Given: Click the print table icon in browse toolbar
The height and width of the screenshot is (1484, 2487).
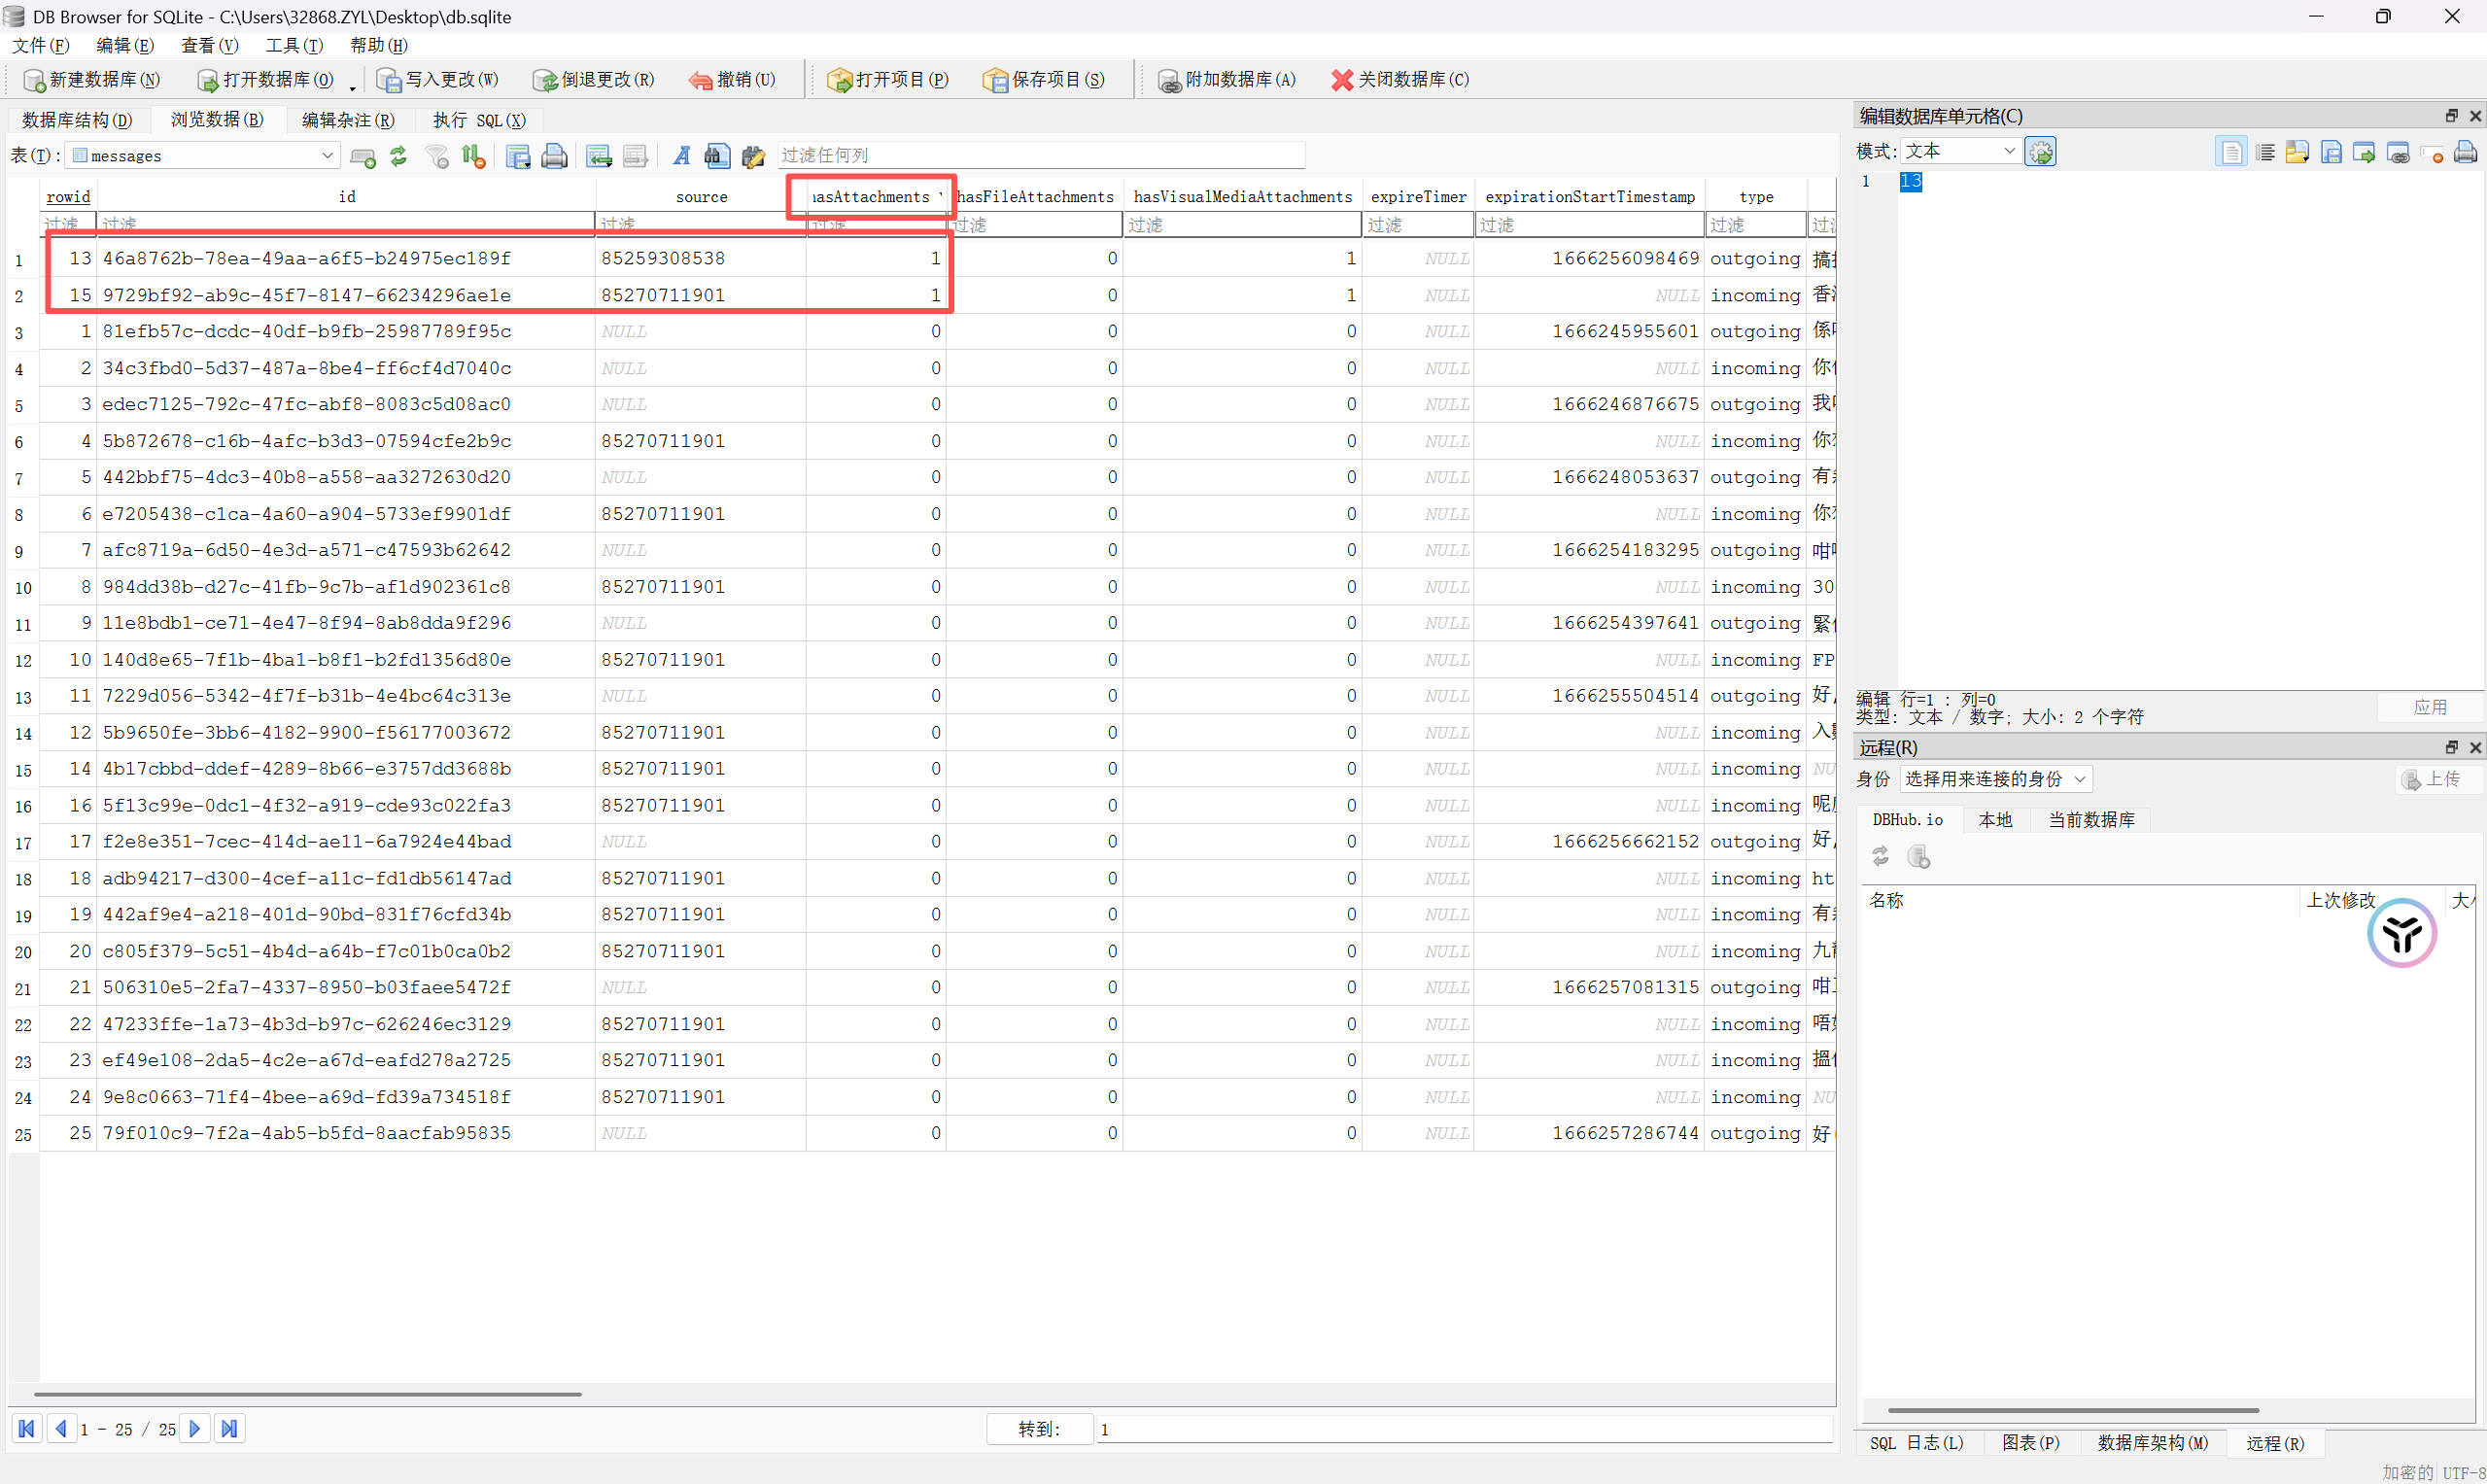Looking at the screenshot, I should pos(554,156).
